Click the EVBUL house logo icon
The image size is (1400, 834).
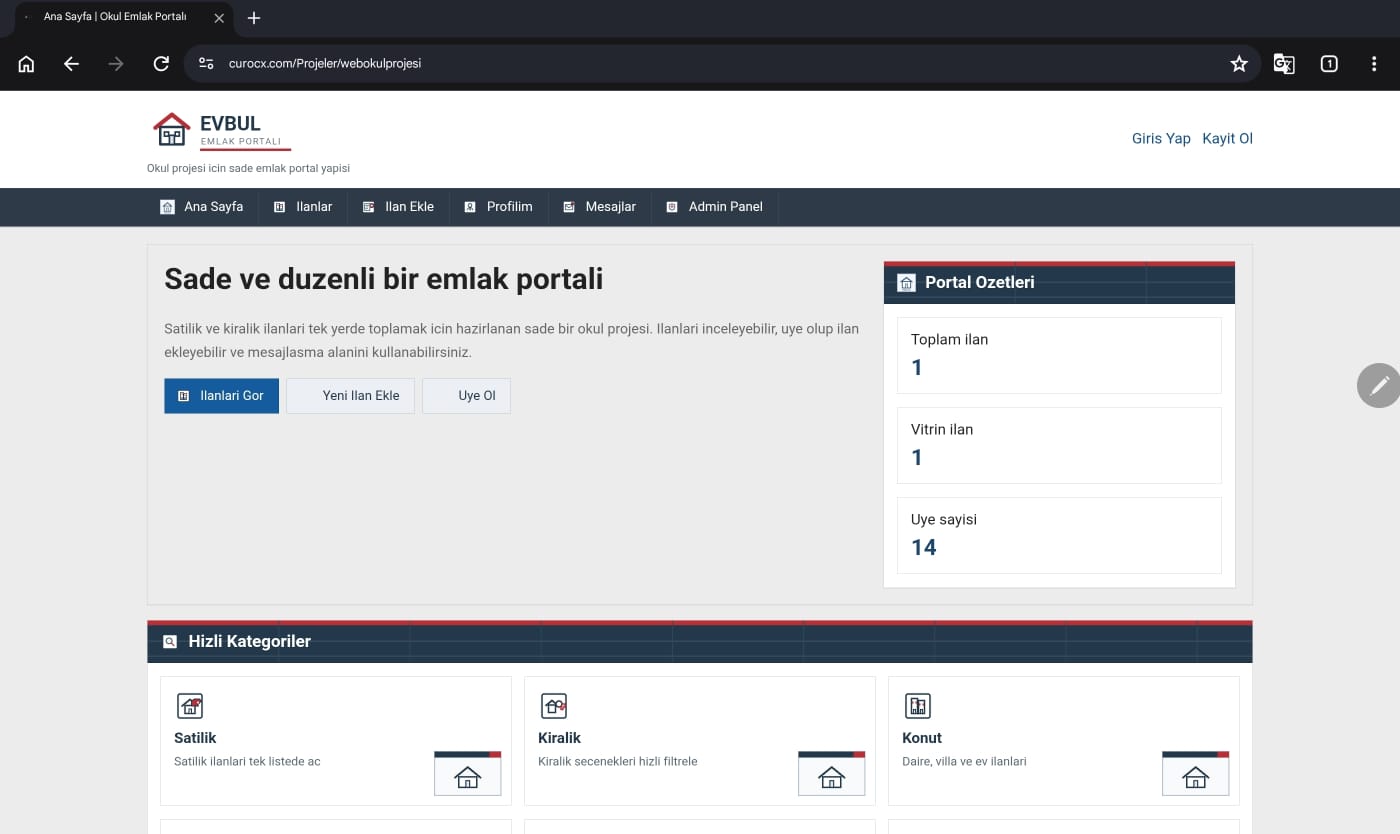click(x=172, y=130)
